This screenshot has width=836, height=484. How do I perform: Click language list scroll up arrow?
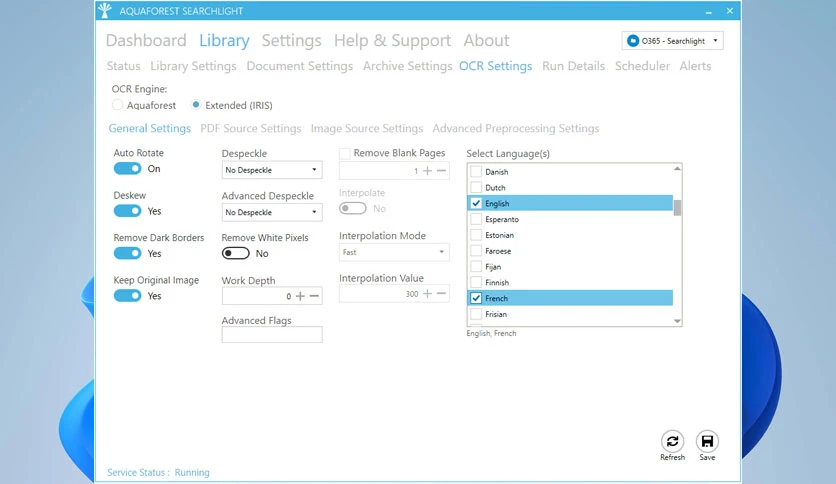point(677,168)
